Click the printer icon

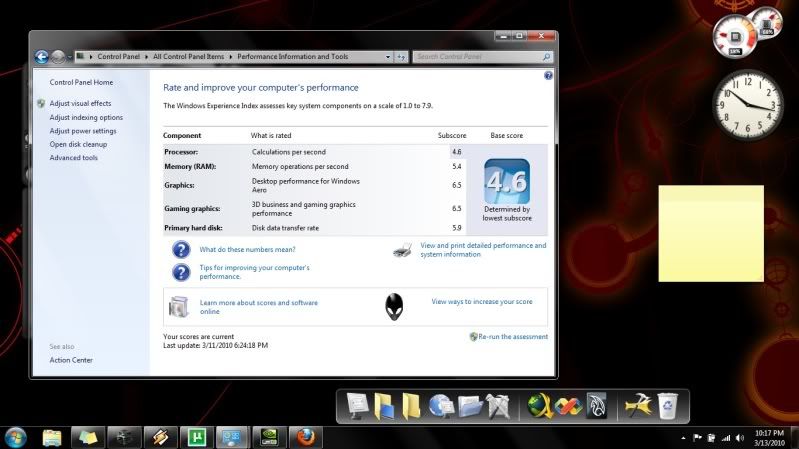tap(403, 250)
